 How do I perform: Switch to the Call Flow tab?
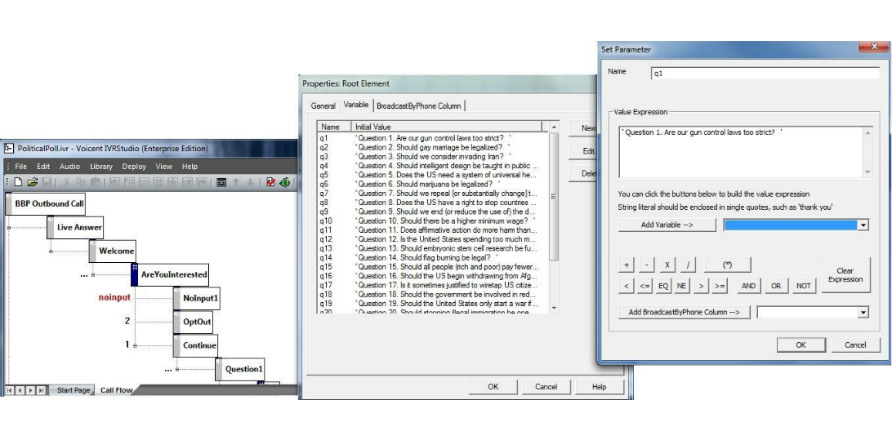click(116, 390)
